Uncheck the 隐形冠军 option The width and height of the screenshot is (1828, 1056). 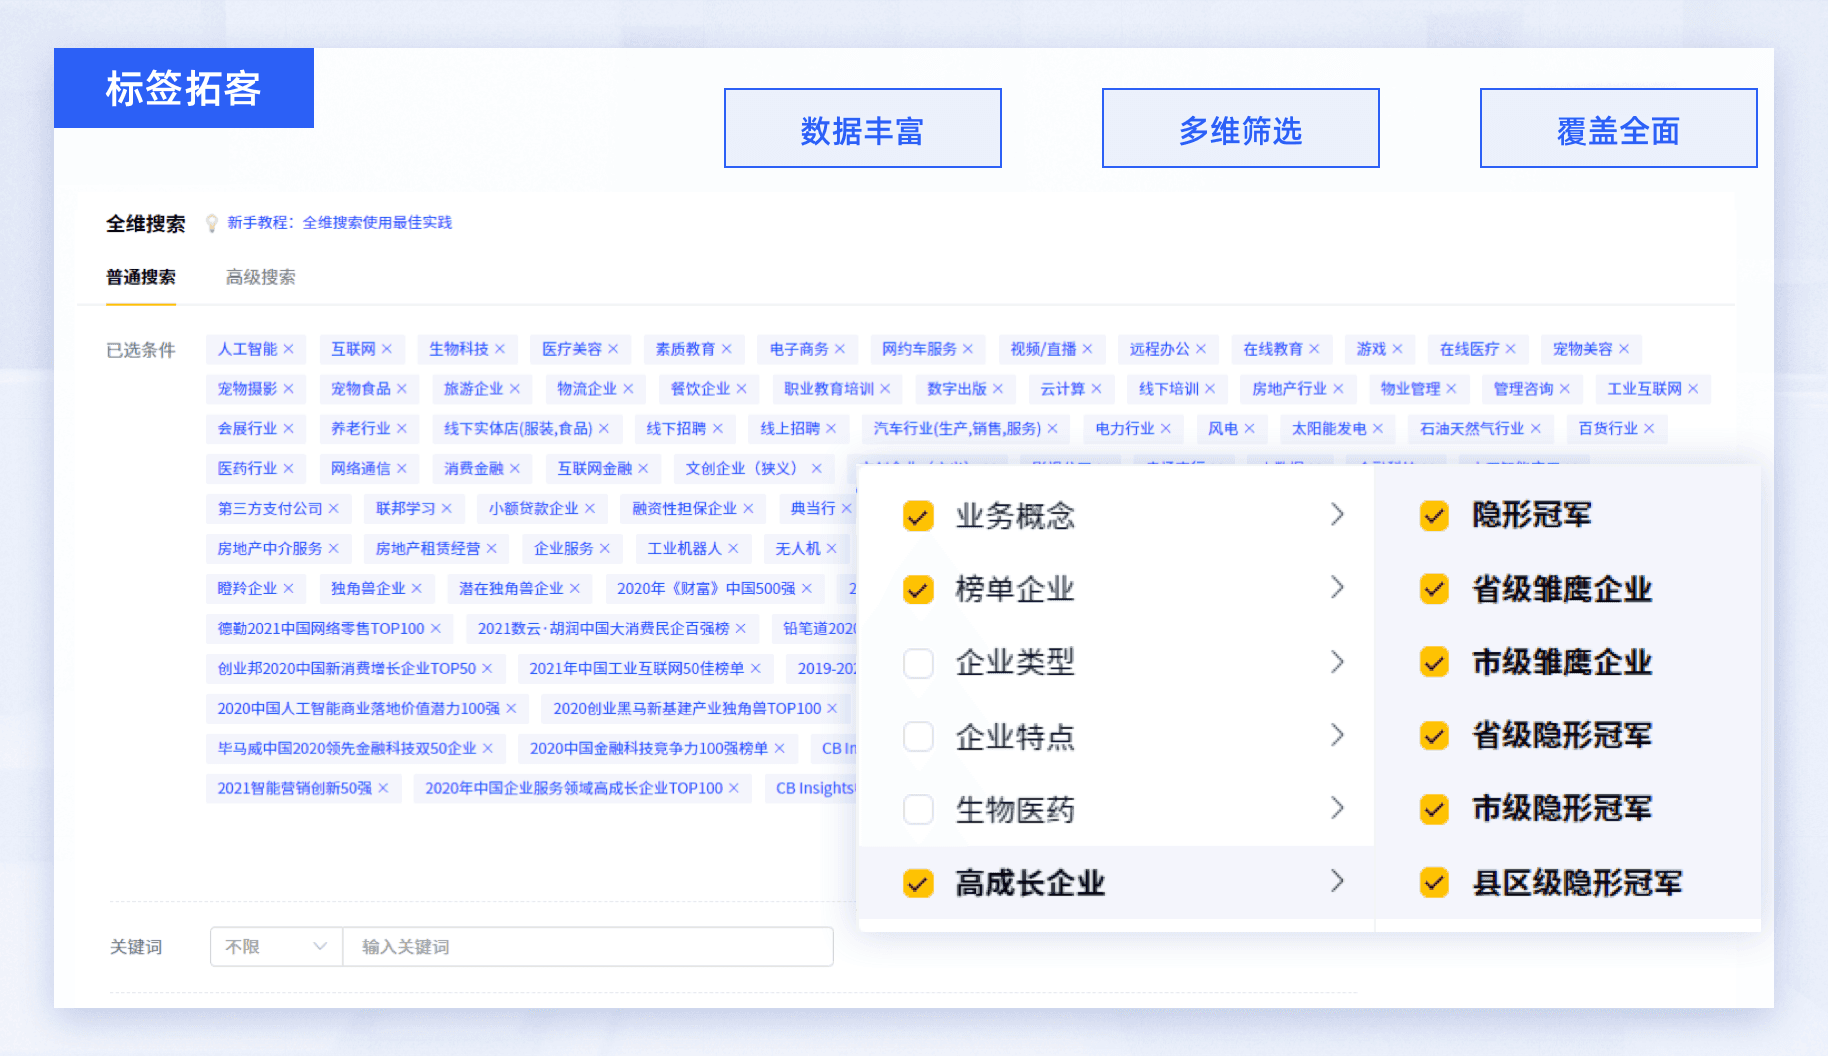1434,516
